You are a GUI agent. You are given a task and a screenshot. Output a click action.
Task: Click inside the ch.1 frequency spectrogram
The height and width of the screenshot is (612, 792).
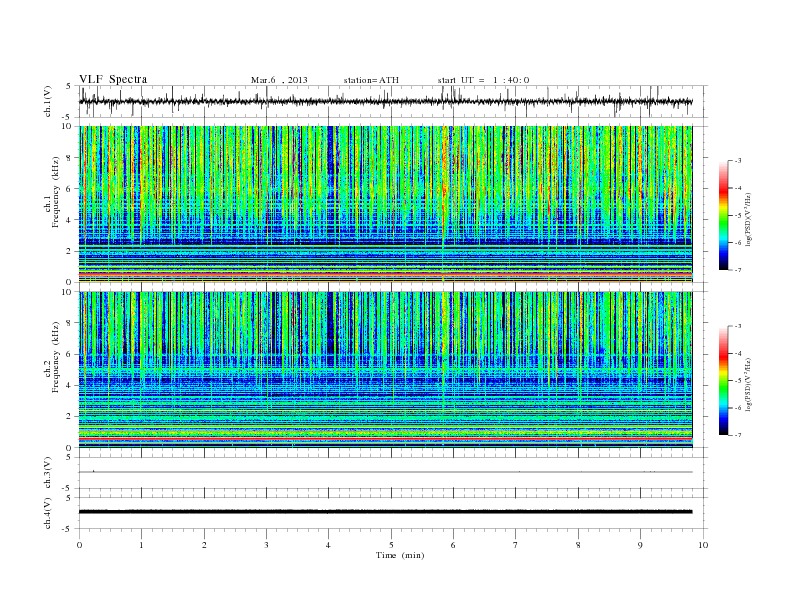coord(385,204)
